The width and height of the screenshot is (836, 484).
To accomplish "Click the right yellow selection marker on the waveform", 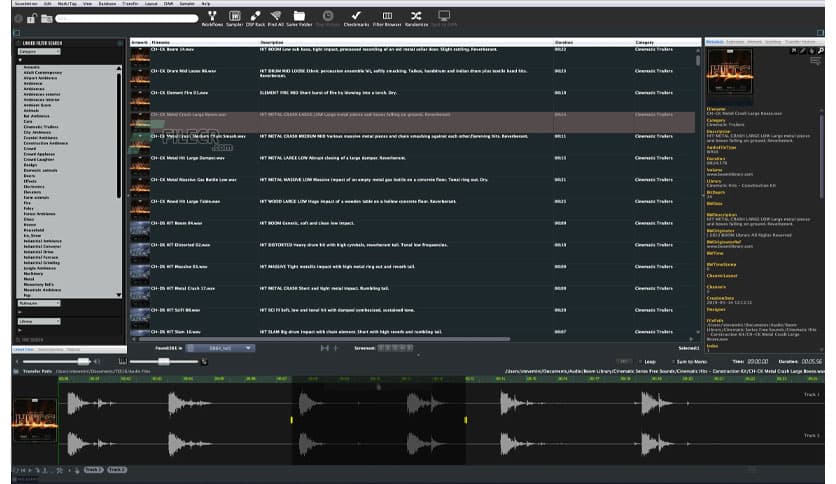I will [465, 420].
